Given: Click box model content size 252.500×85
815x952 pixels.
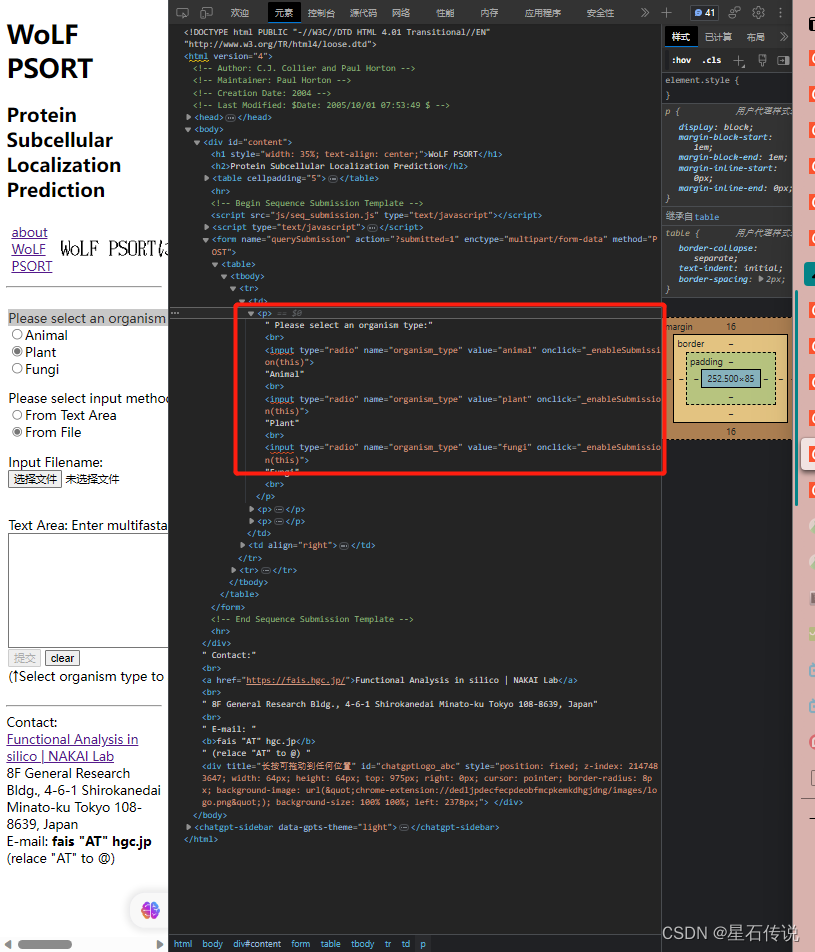Looking at the screenshot, I should point(731,379).
